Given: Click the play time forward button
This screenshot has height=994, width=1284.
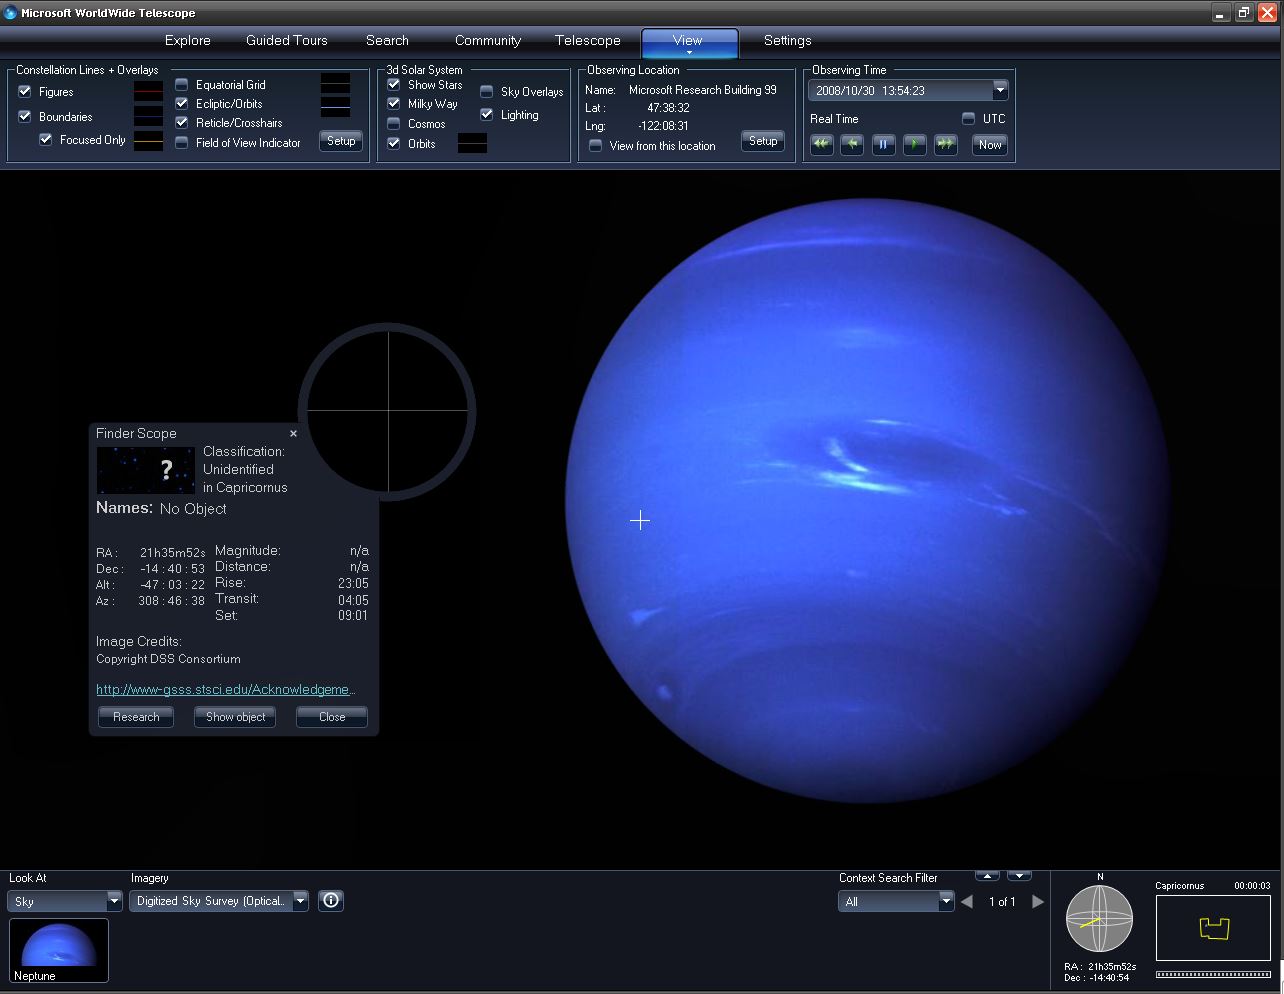Looking at the screenshot, I should 914,144.
